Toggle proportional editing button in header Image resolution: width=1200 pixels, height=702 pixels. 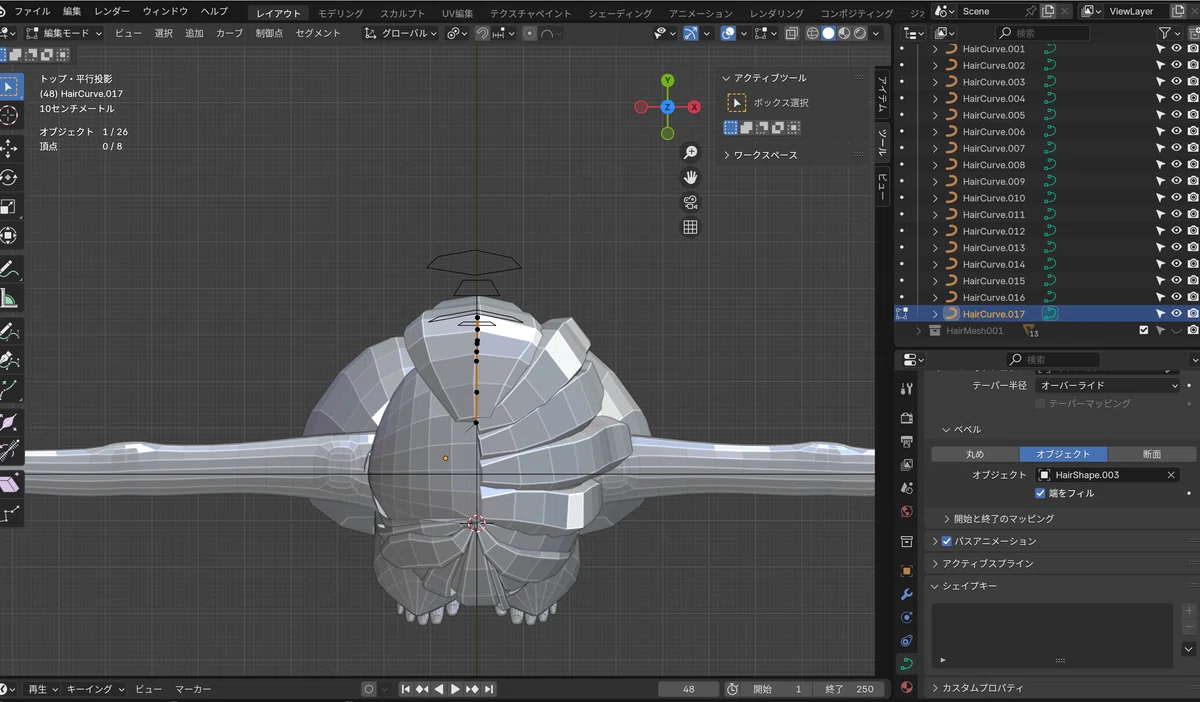(530, 33)
